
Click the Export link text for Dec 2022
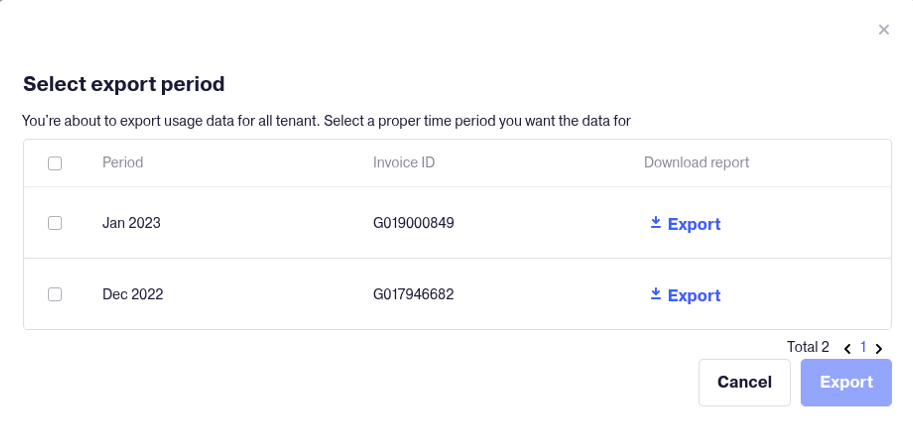[694, 295]
